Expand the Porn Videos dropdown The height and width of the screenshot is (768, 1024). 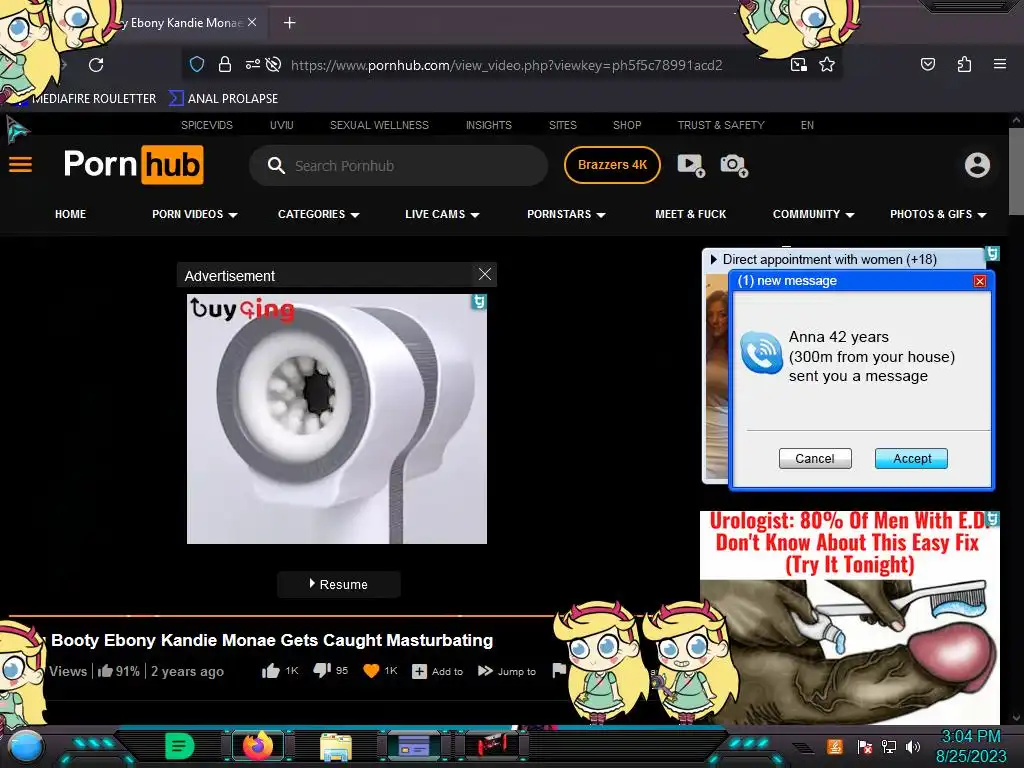(233, 215)
